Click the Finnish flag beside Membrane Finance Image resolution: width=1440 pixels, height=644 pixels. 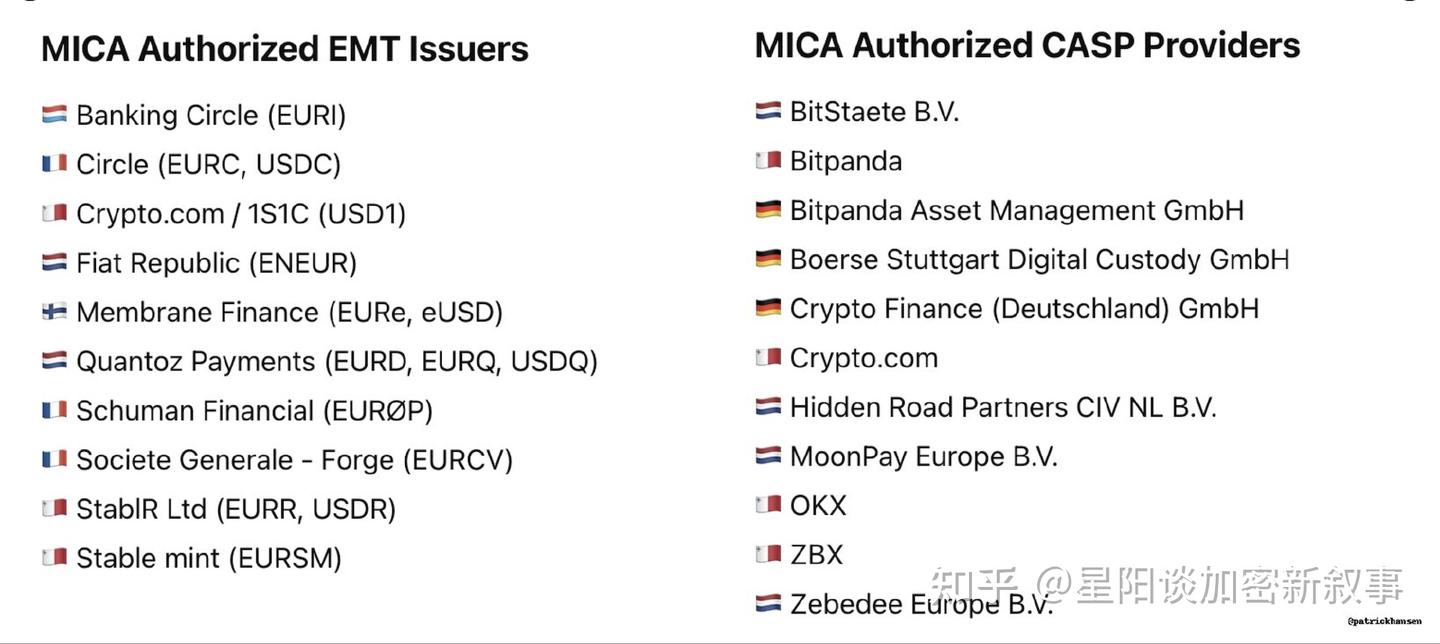click(x=54, y=312)
